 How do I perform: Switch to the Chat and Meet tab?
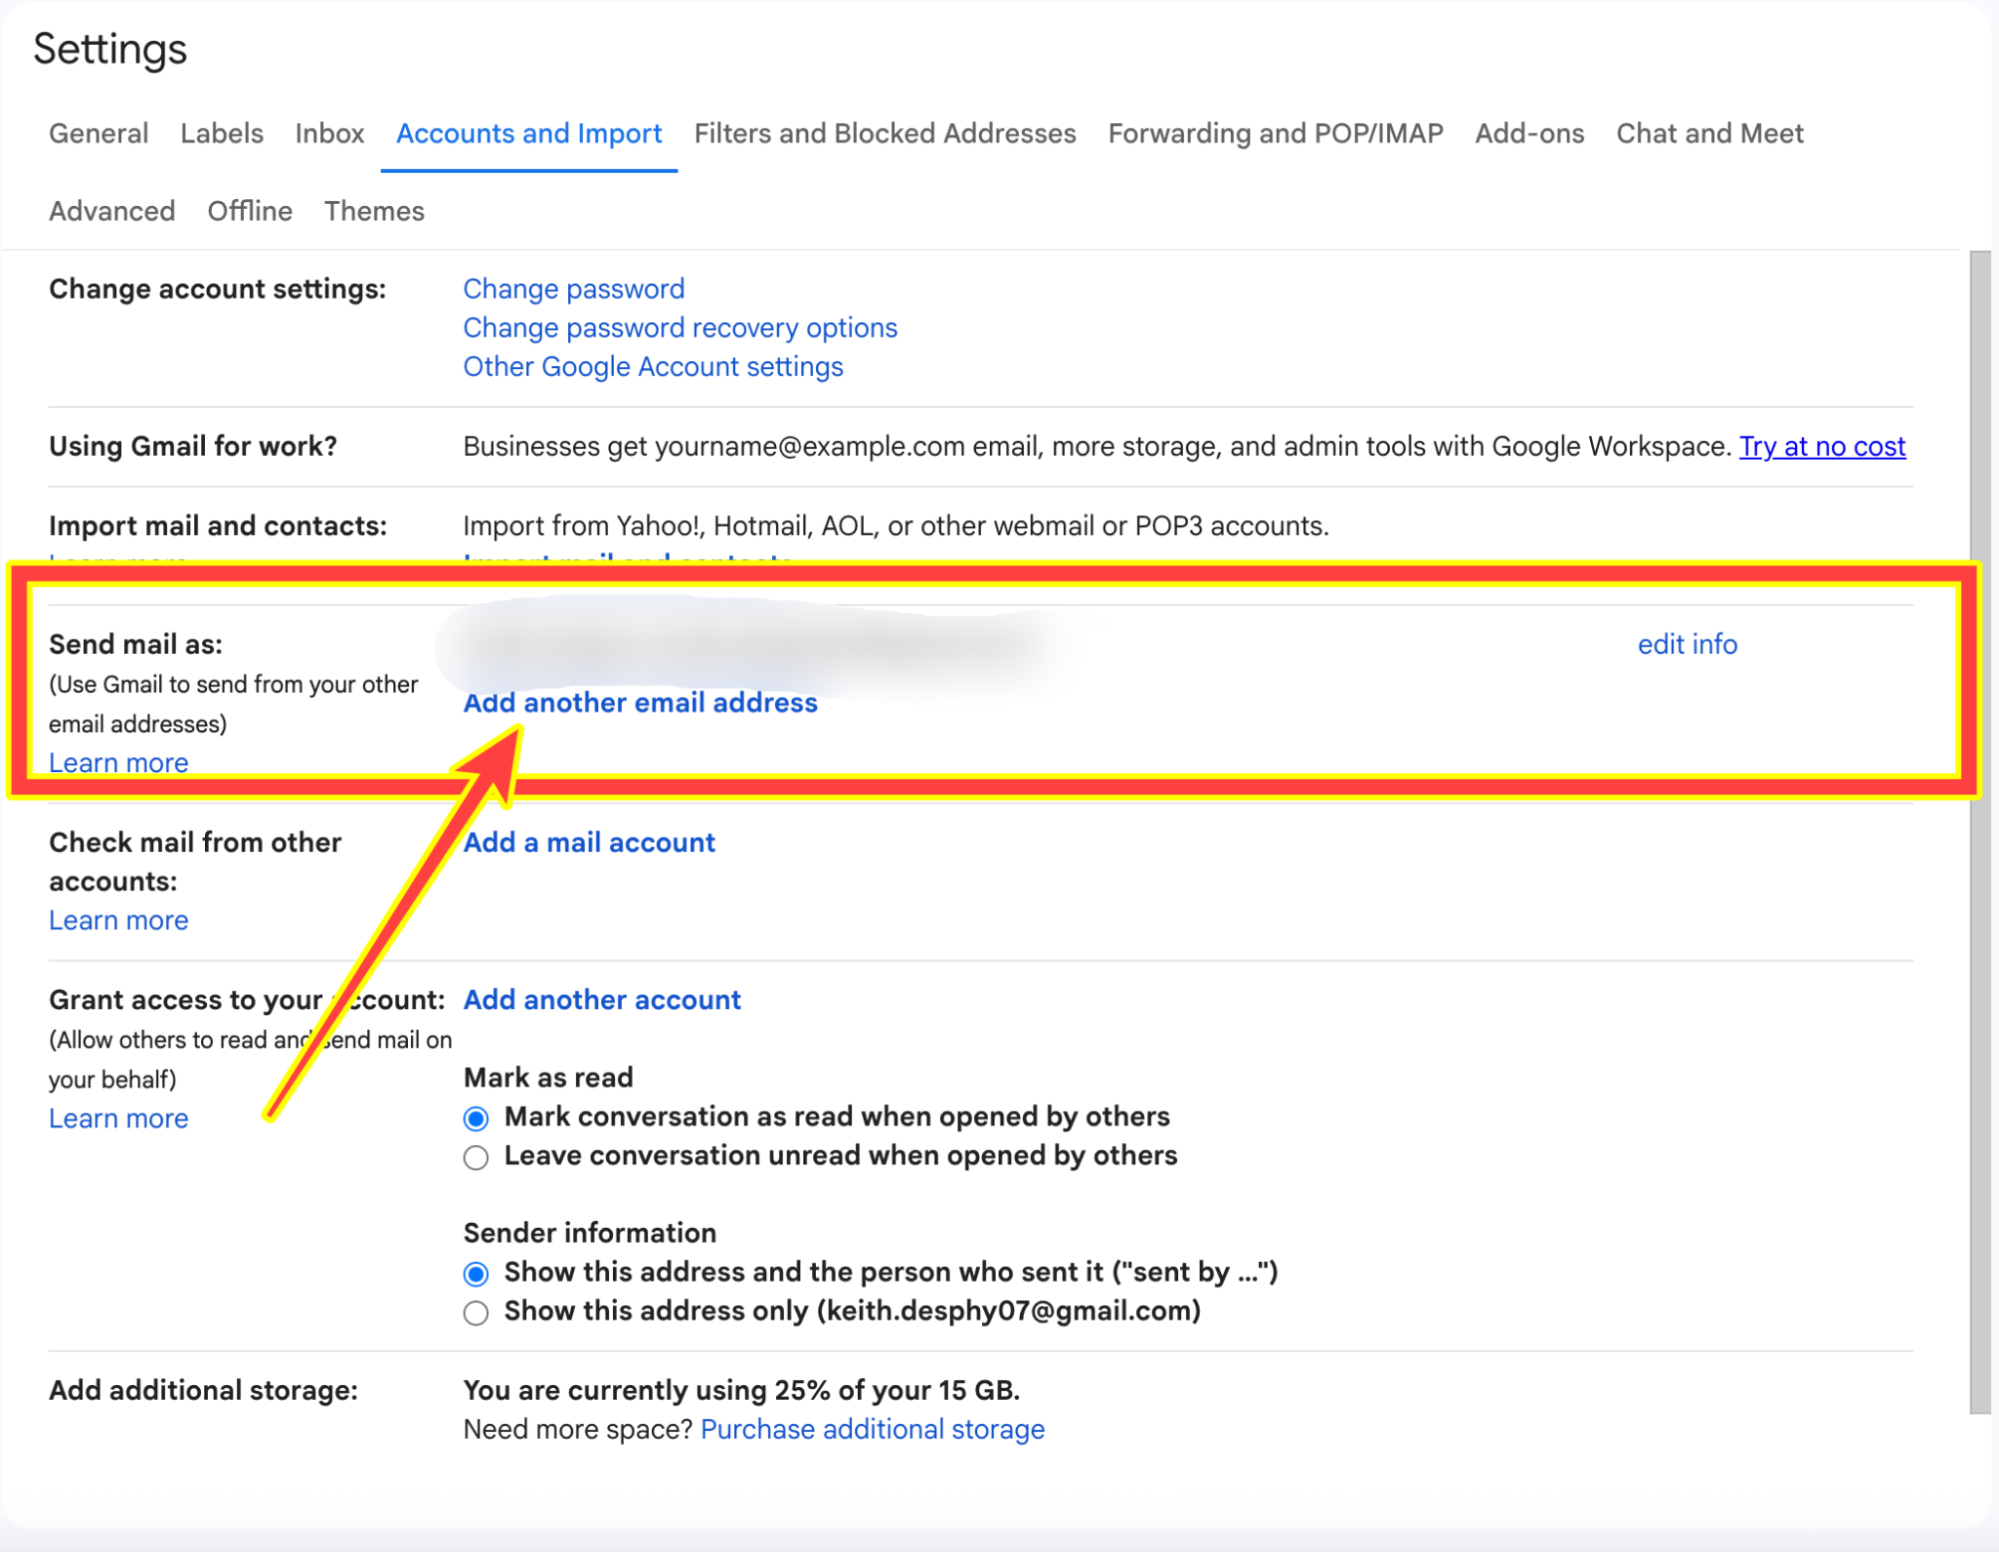pyautogui.click(x=1708, y=133)
